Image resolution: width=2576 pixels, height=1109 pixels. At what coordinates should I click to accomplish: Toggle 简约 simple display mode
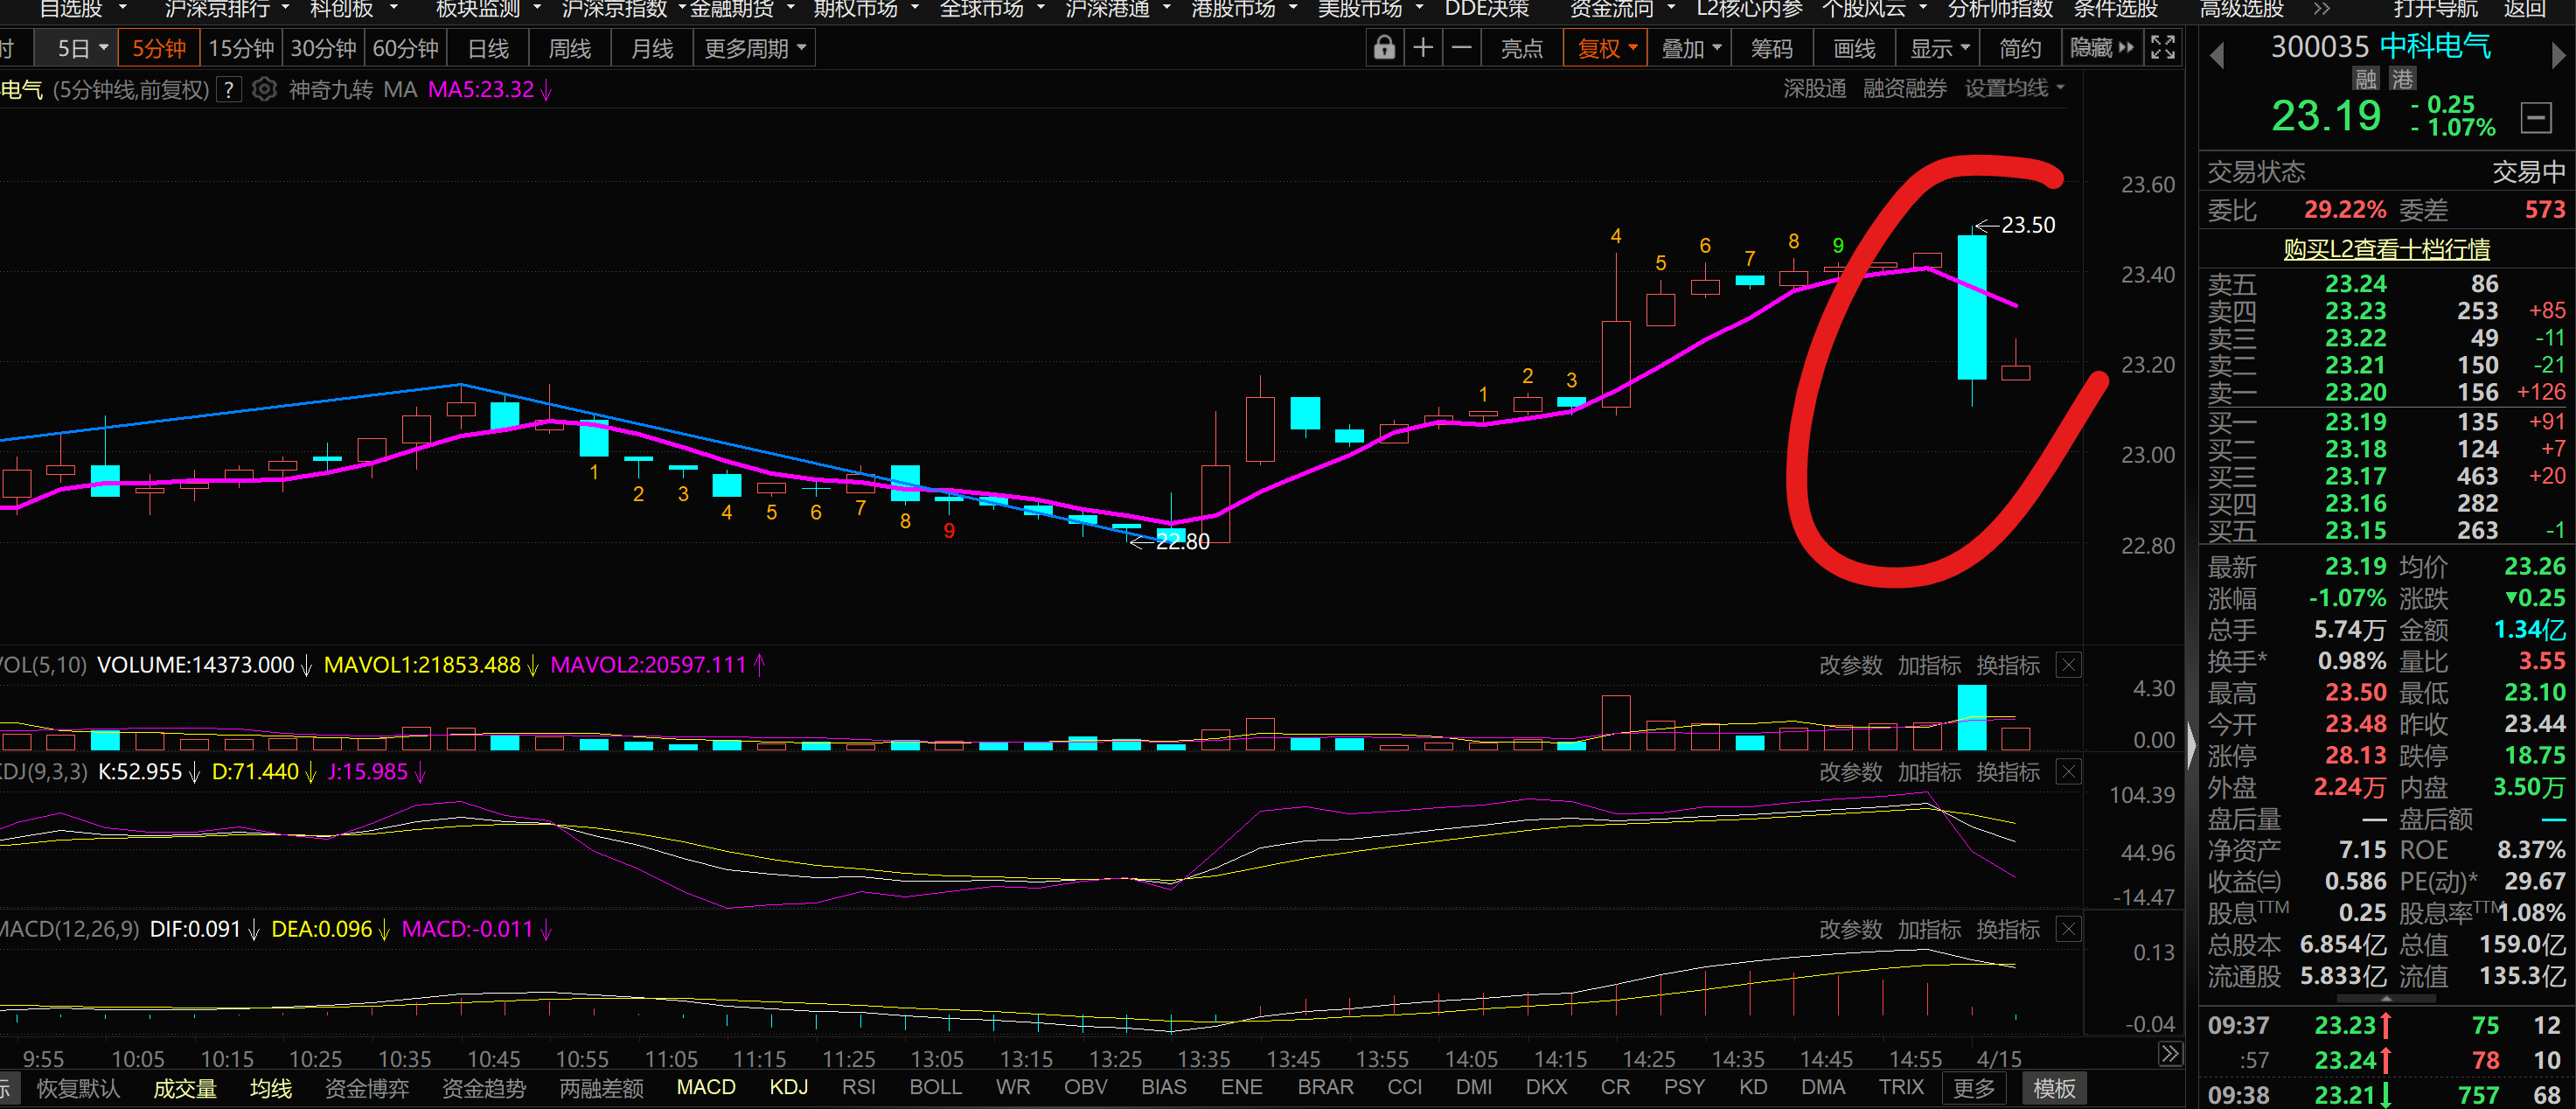pos(2020,48)
